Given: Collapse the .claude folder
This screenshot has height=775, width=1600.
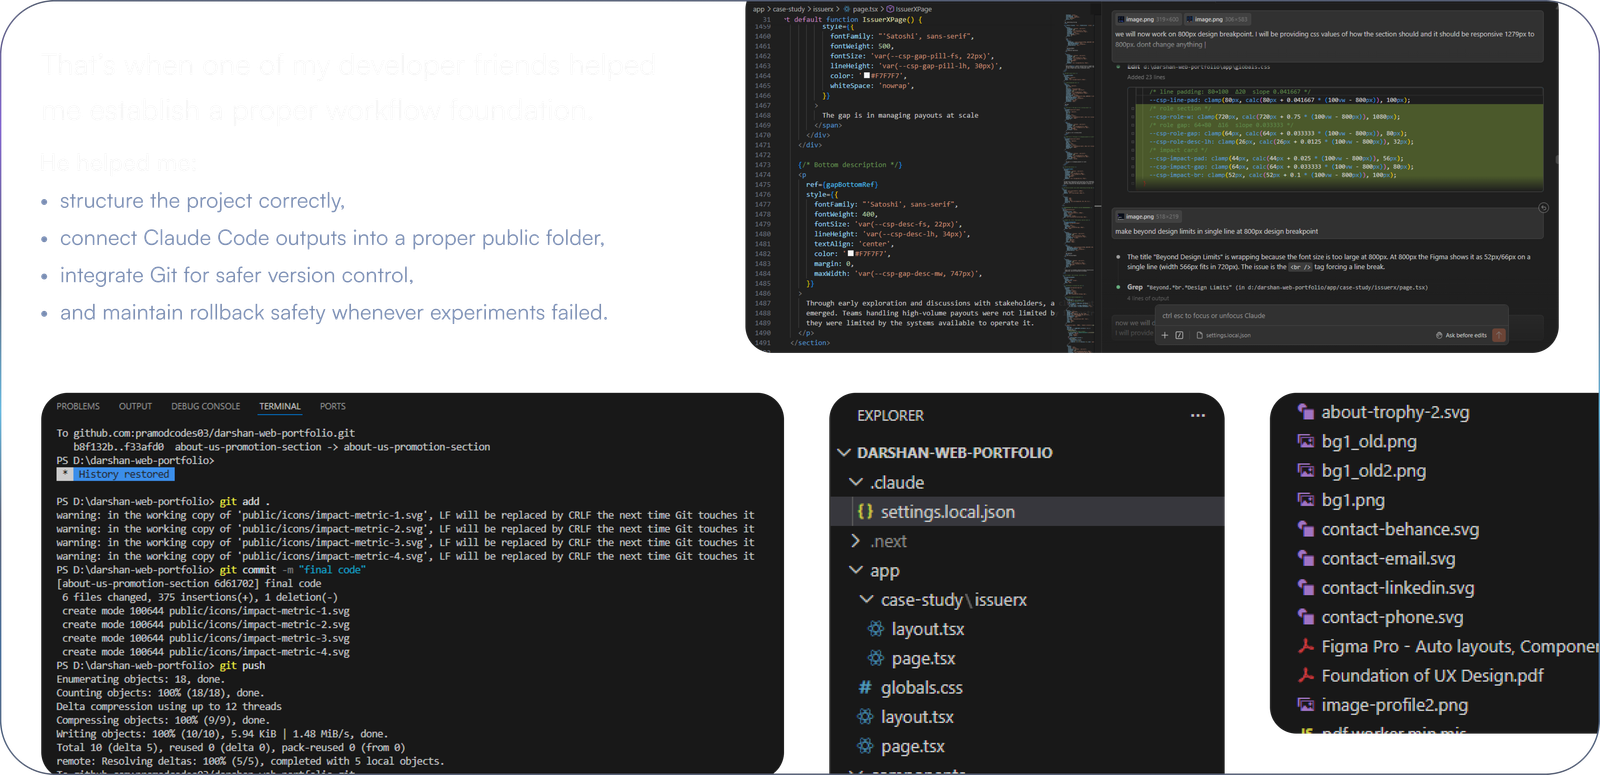Looking at the screenshot, I should click(x=856, y=482).
